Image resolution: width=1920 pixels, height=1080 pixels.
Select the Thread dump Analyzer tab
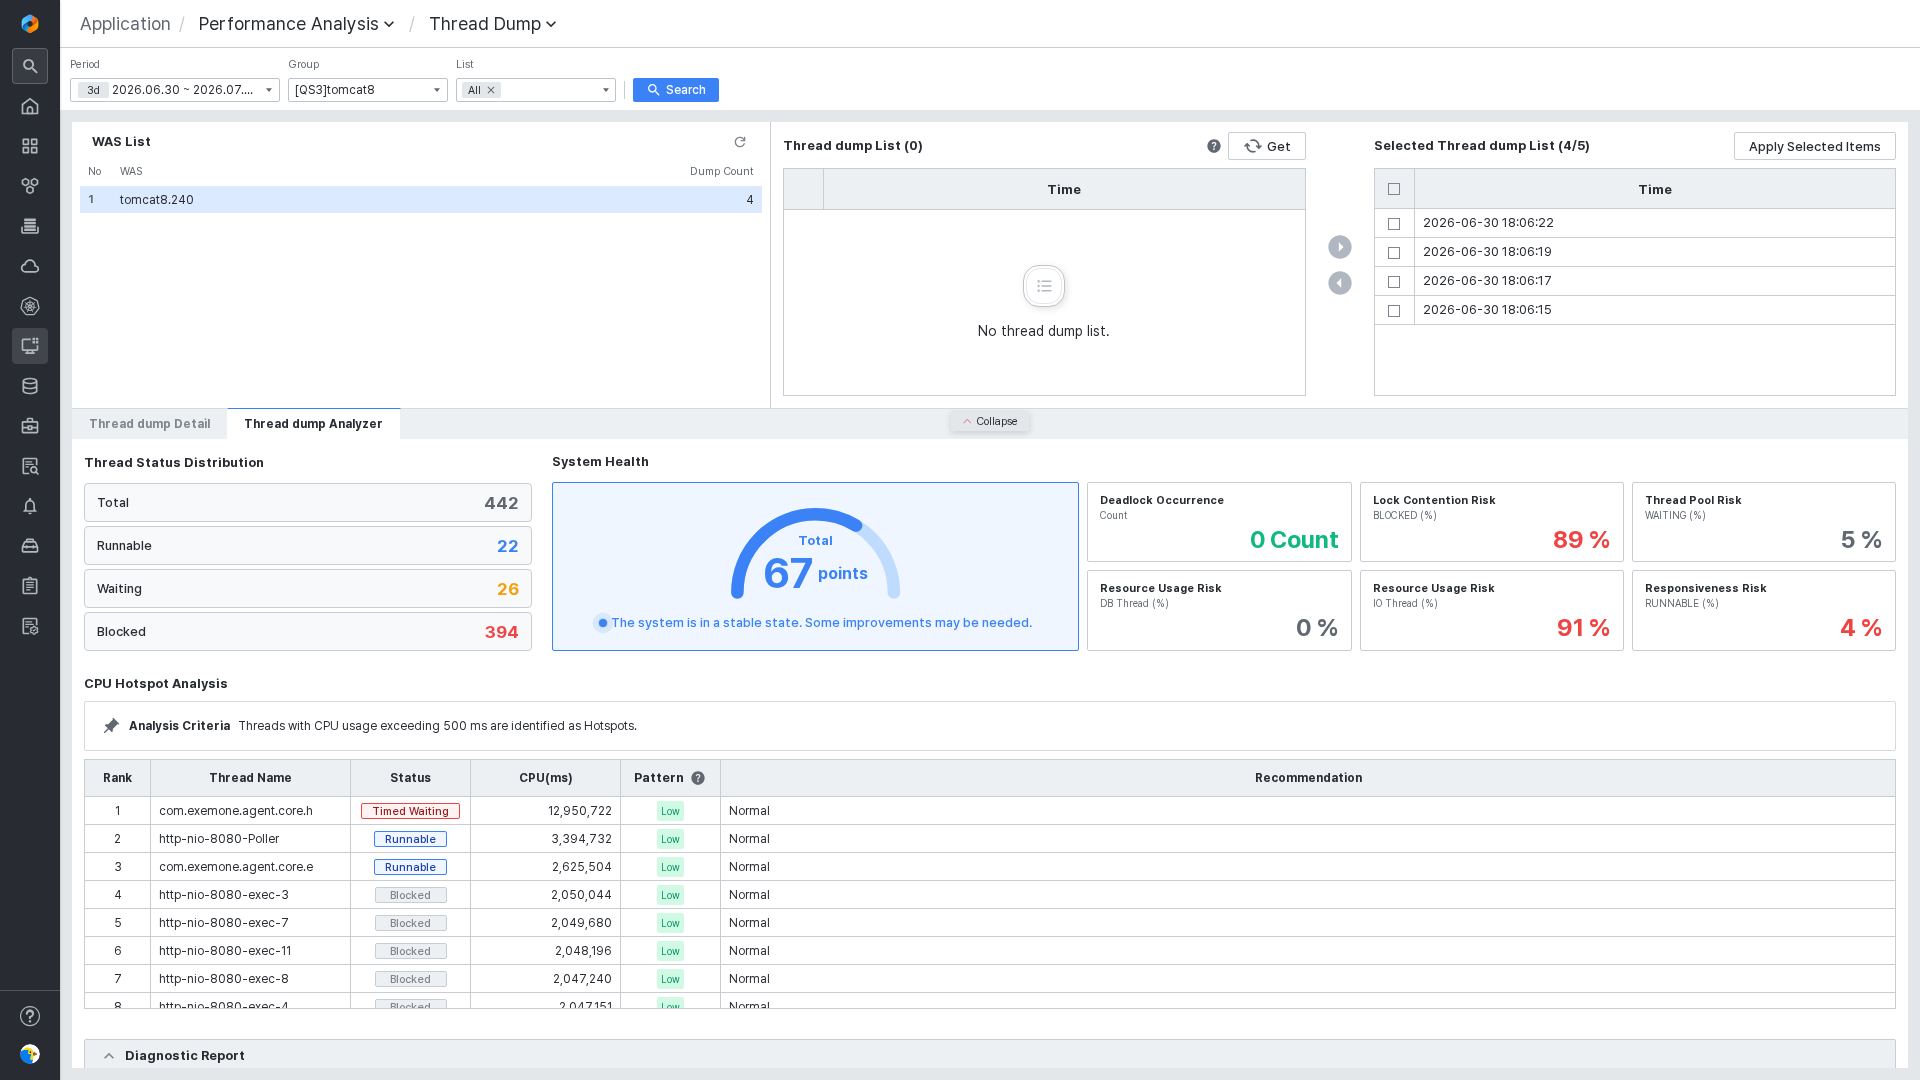tap(313, 424)
